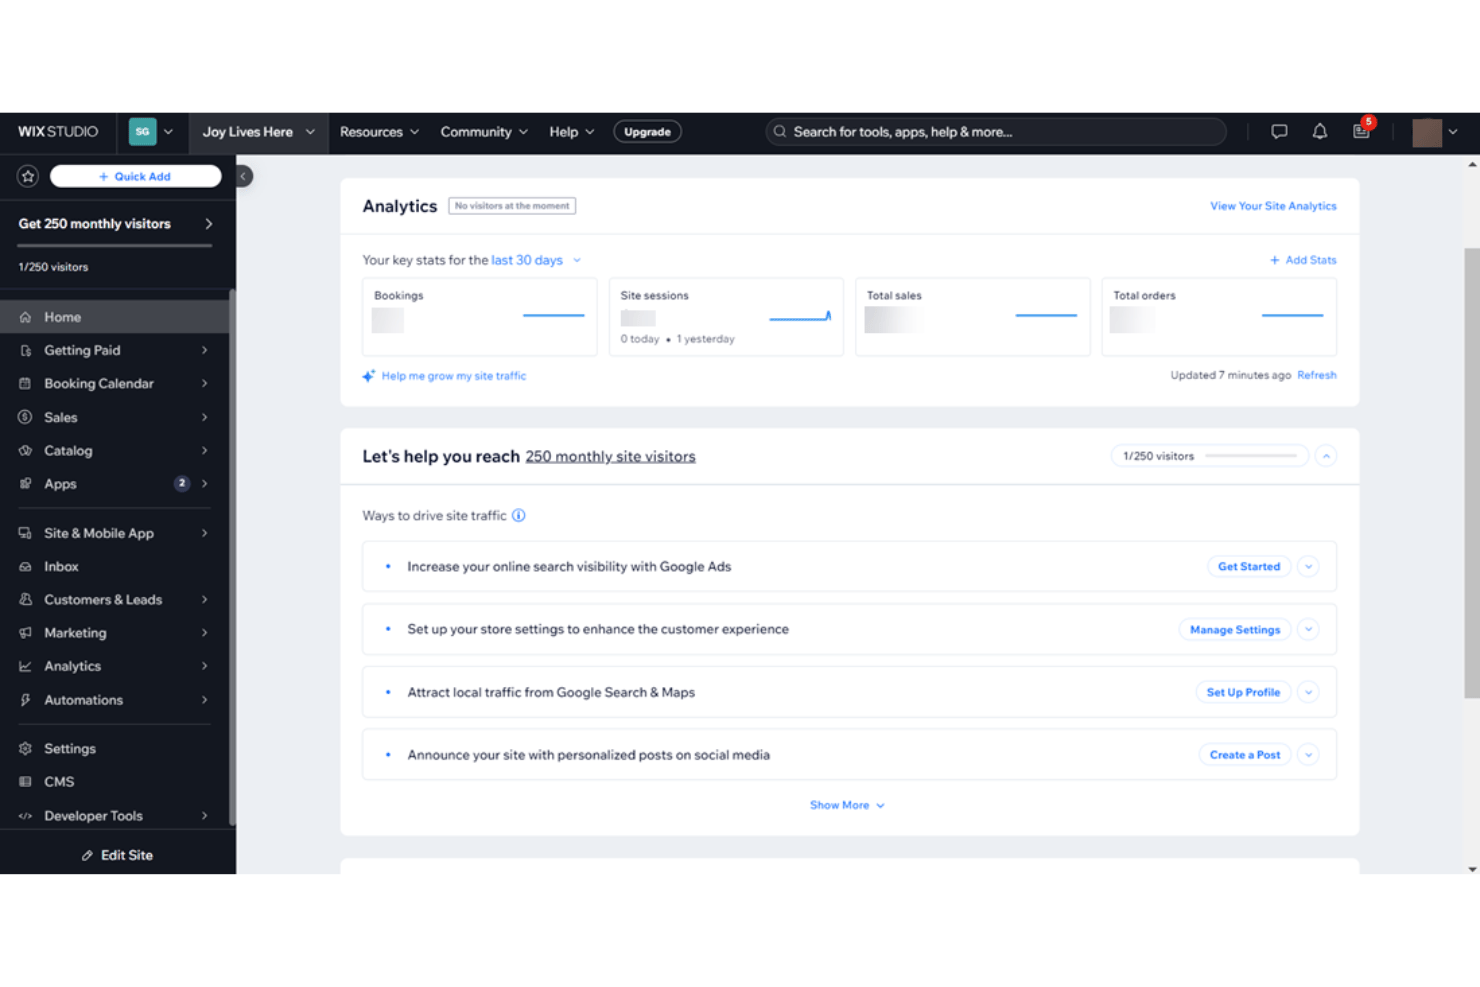Click the CMS icon in sidebar
This screenshot has width=1480, height=987.
point(25,782)
